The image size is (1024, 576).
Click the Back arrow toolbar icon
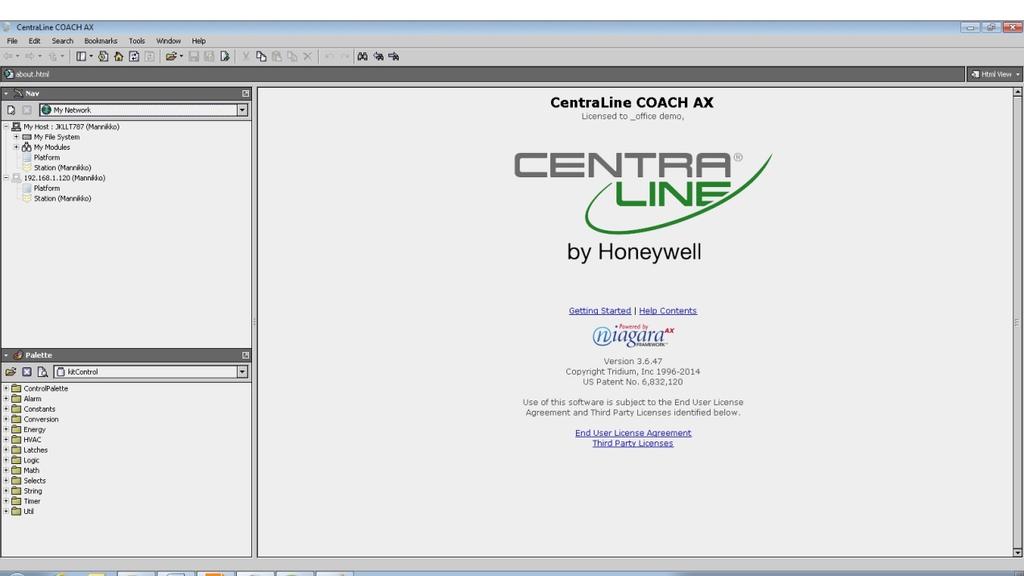coord(8,57)
